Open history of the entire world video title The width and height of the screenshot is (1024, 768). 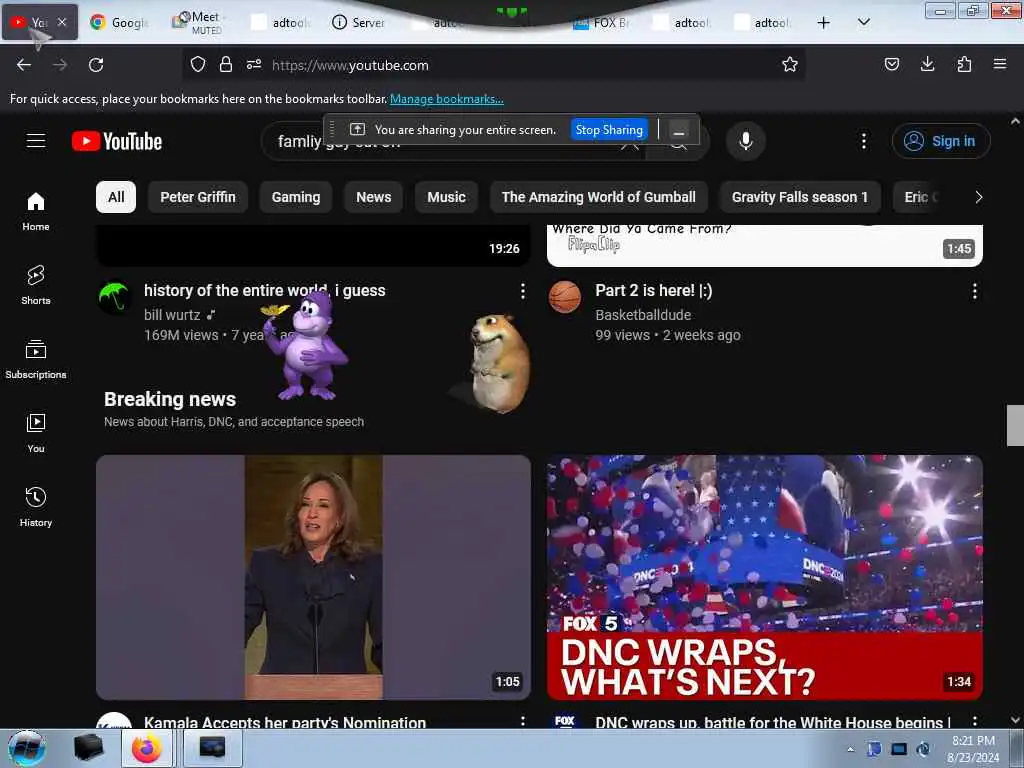(264, 291)
